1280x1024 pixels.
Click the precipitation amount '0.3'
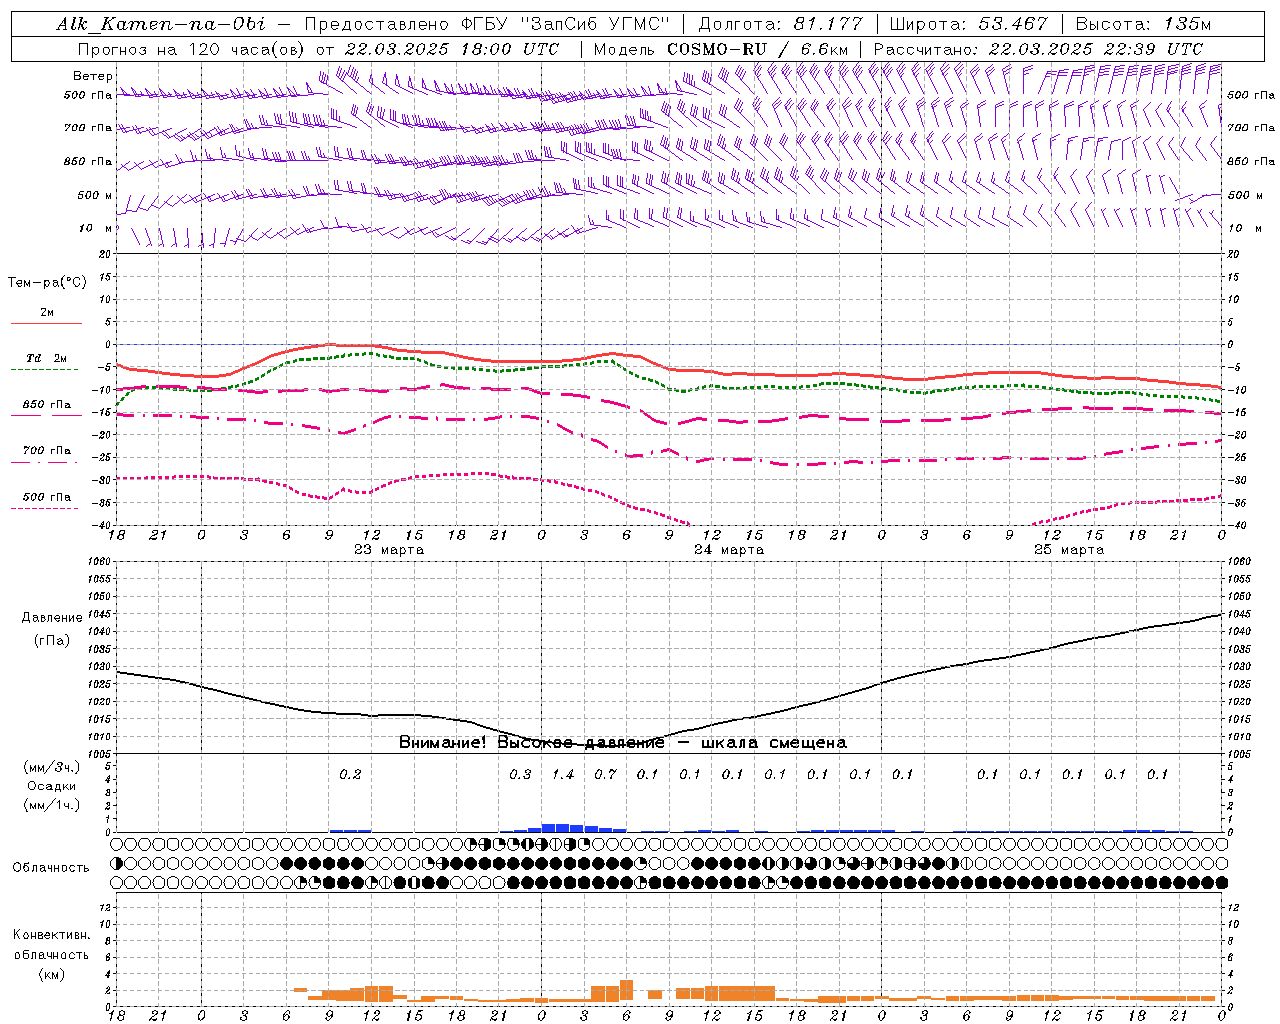[x=520, y=775]
